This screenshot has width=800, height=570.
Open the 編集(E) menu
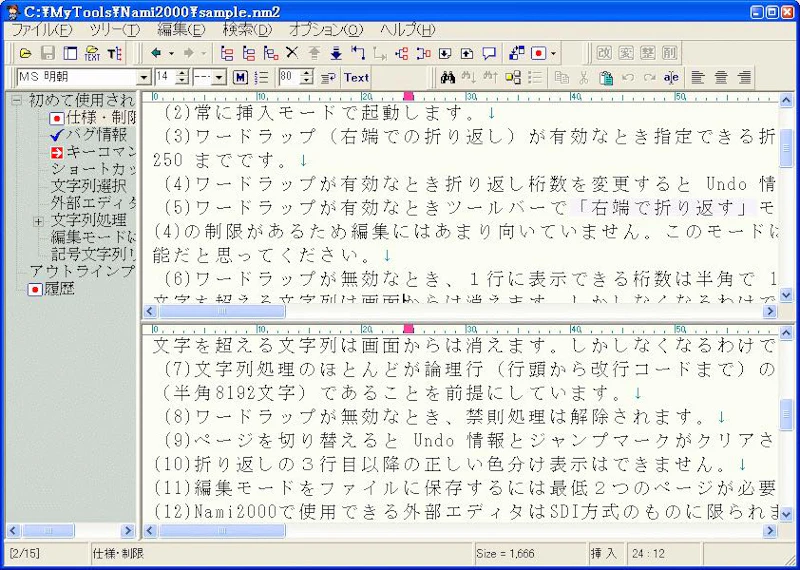(x=181, y=30)
